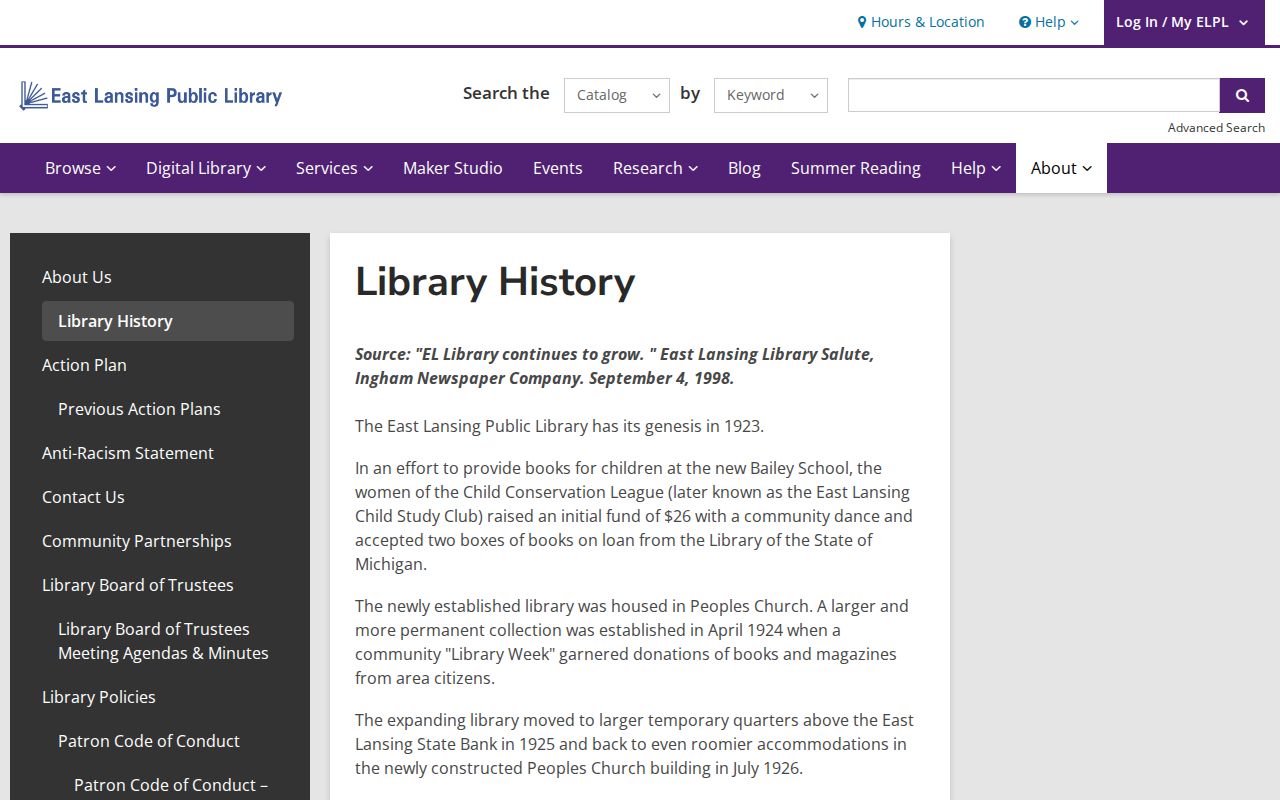Open About Us in sidebar
Viewport: 1280px width, 800px height.
[x=77, y=277]
